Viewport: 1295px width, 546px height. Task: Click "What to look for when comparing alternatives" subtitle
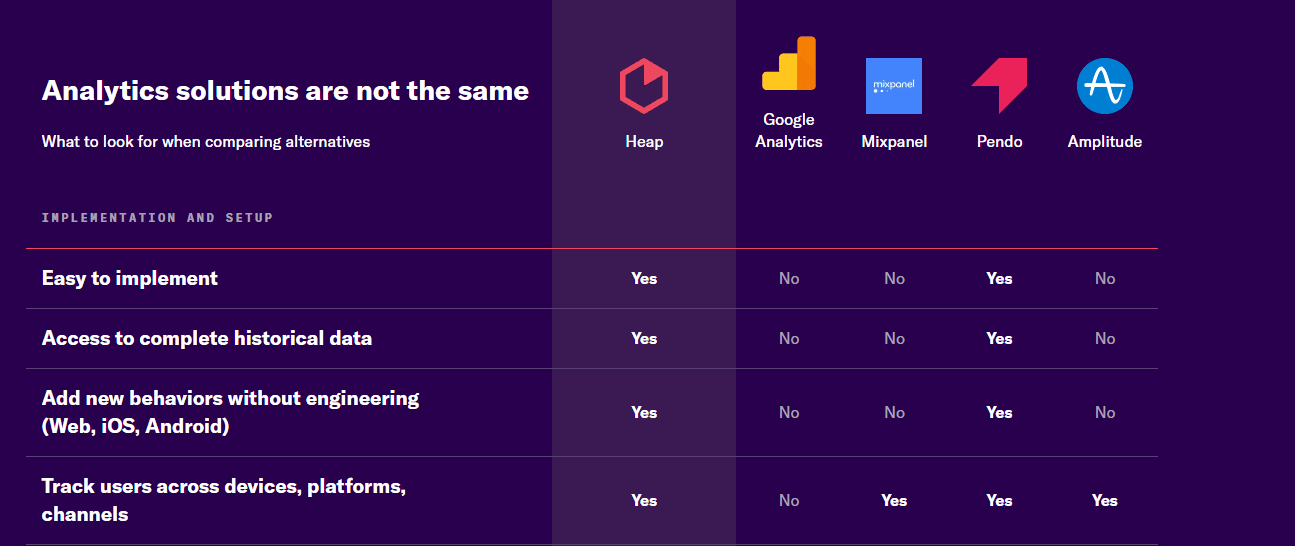(206, 142)
